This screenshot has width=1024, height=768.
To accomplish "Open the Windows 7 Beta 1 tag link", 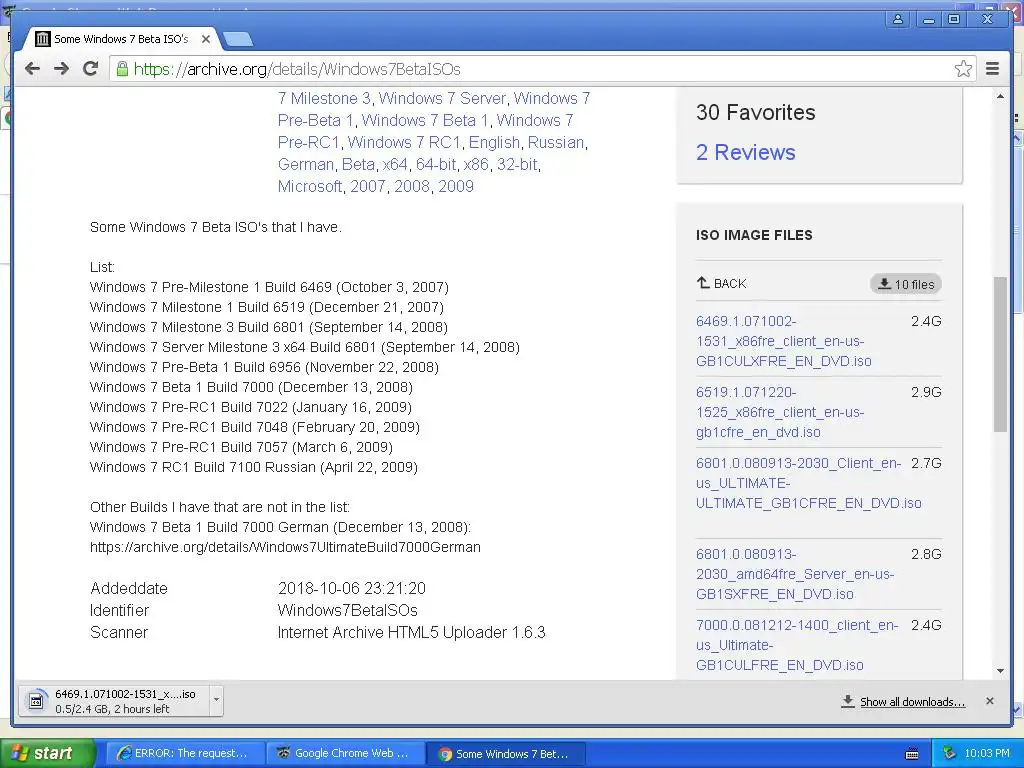I will [425, 121].
